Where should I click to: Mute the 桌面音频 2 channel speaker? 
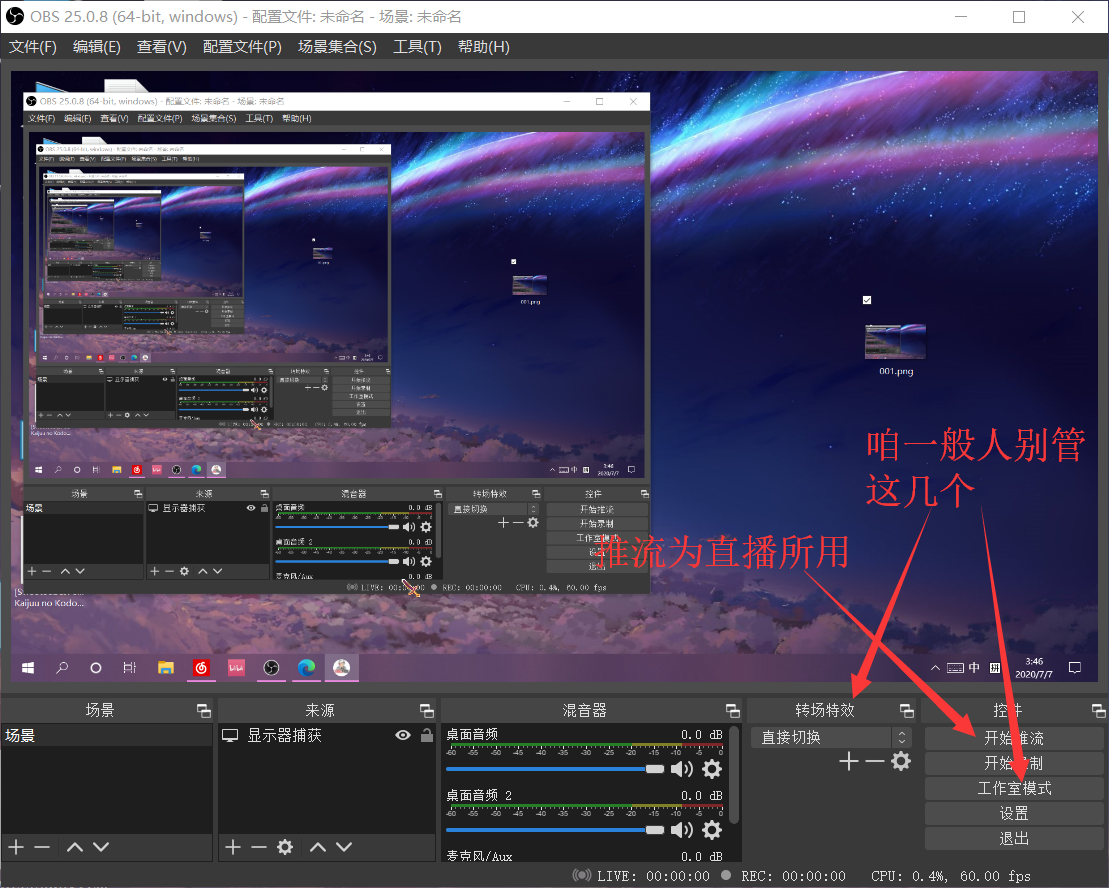pos(682,829)
